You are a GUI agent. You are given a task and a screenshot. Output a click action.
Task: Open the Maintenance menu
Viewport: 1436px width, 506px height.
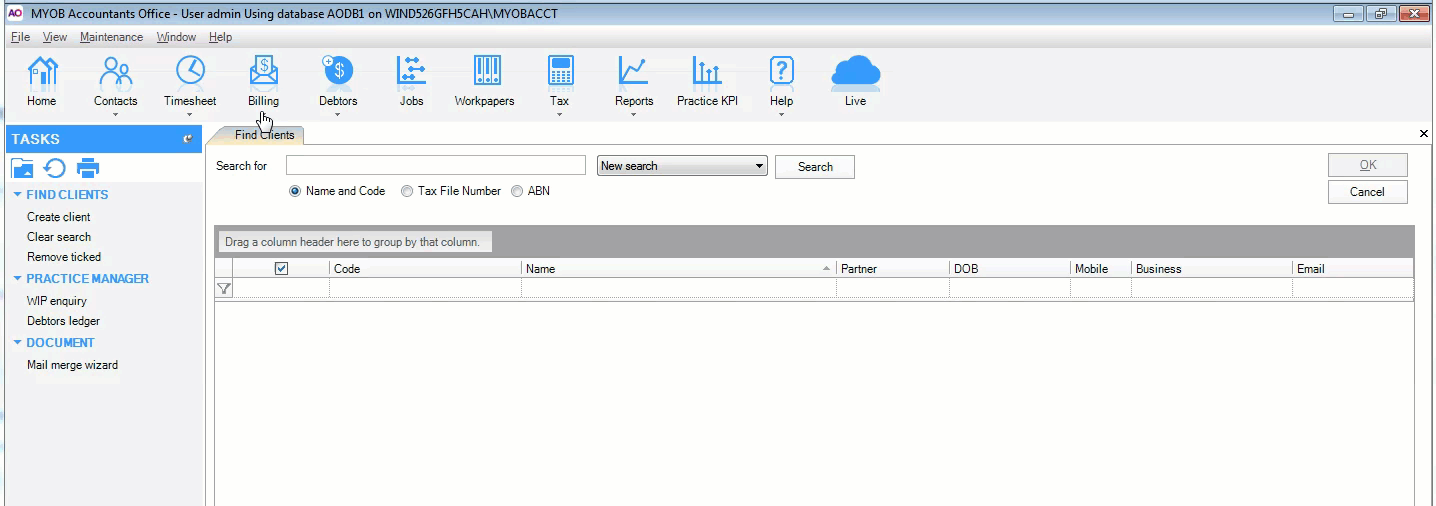111,37
